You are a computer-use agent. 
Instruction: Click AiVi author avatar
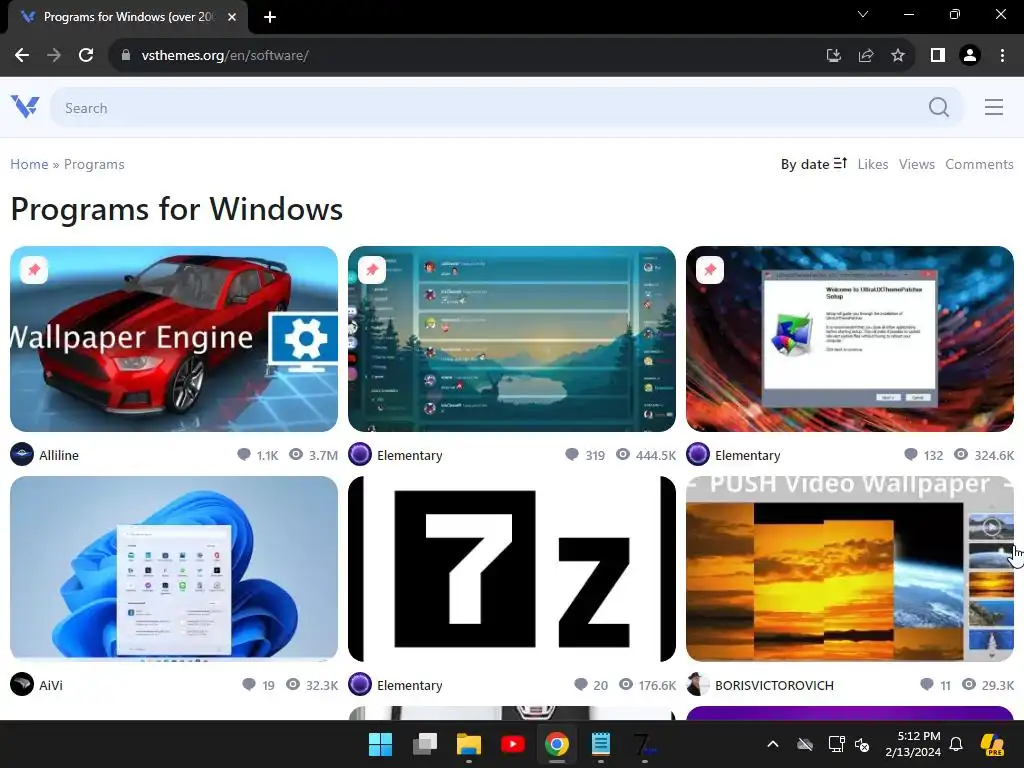tap(22, 684)
